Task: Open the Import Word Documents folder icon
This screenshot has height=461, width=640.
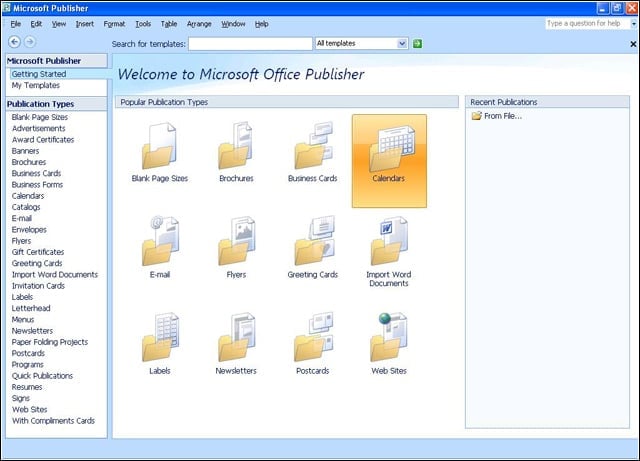Action: [x=389, y=241]
